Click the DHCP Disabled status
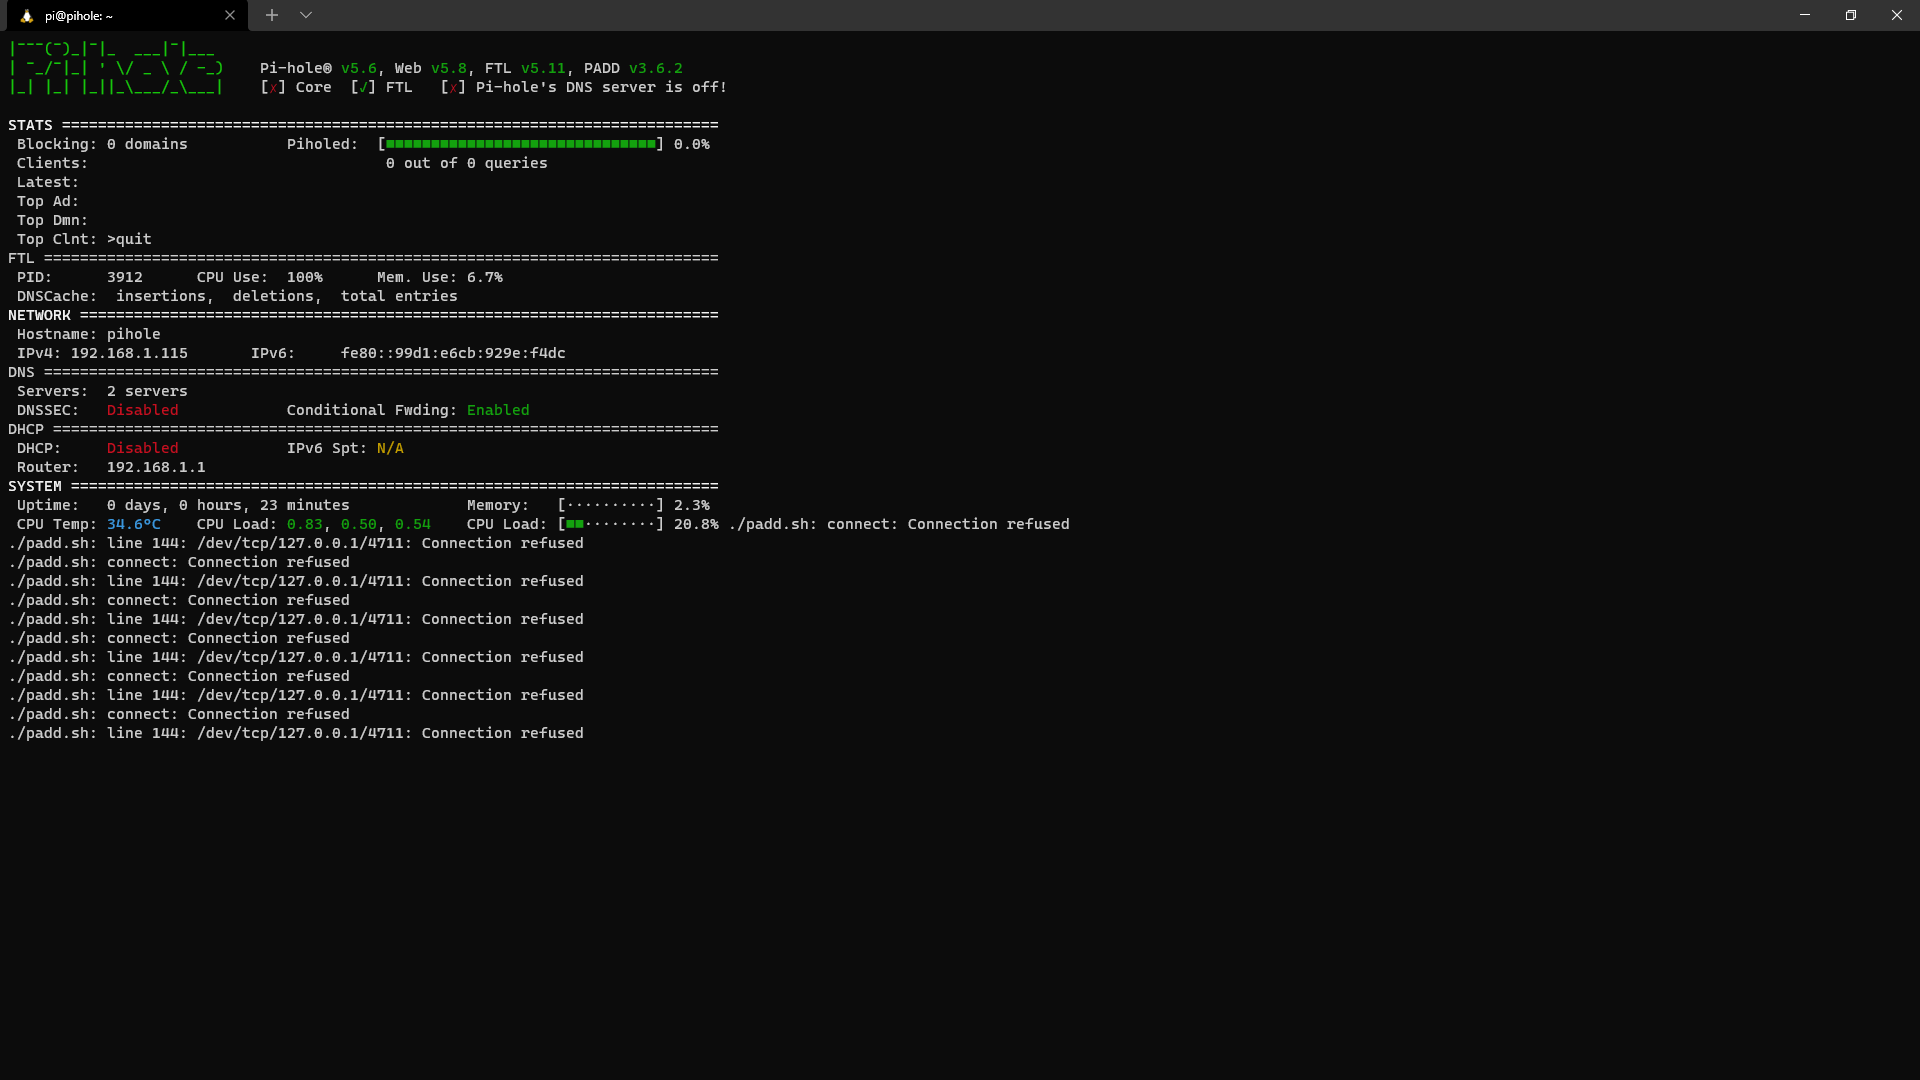Screen dimensions: 1920x1080 click(x=143, y=449)
